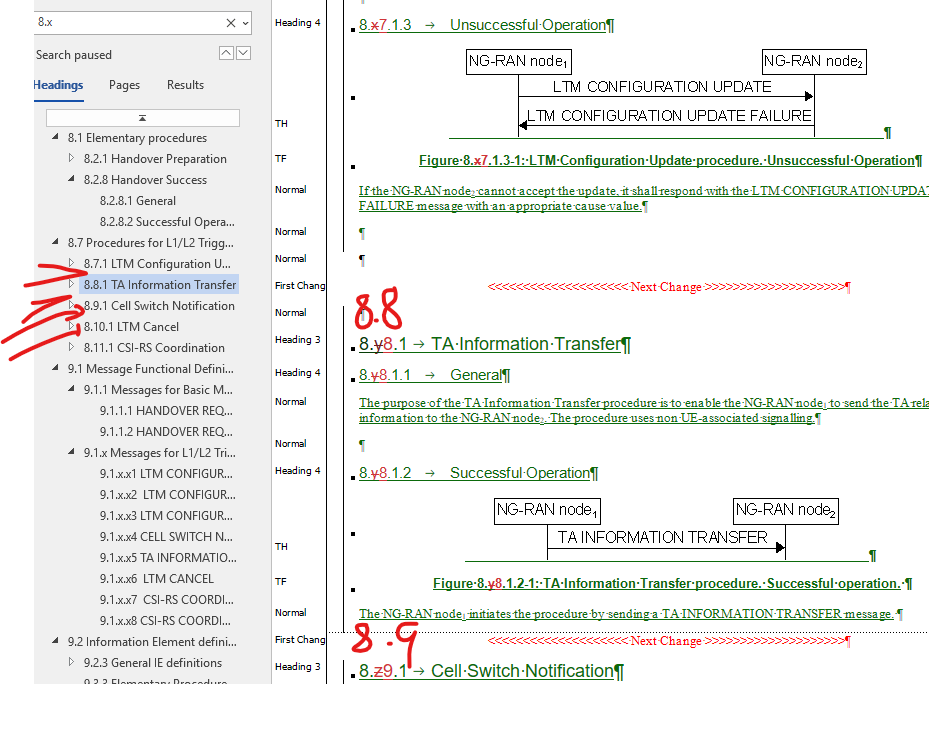Viewport: 929px width, 735px height.
Task: Jump to the beginning of the document headings
Action: pos(142,118)
